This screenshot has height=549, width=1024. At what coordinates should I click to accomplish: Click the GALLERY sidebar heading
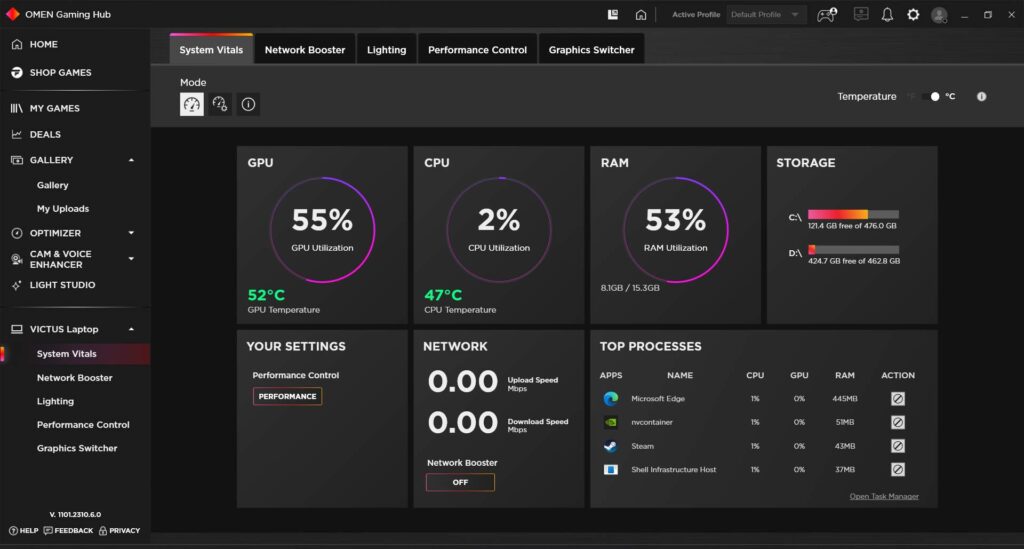click(51, 160)
